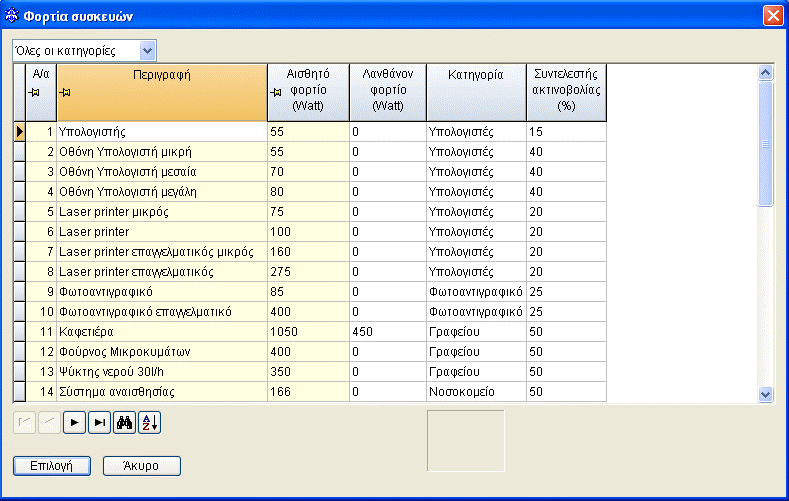Viewport: 789px width, 501px height.
Task: Click the Συντελεστής ακτινοβολίας column header
Action: click(566, 93)
